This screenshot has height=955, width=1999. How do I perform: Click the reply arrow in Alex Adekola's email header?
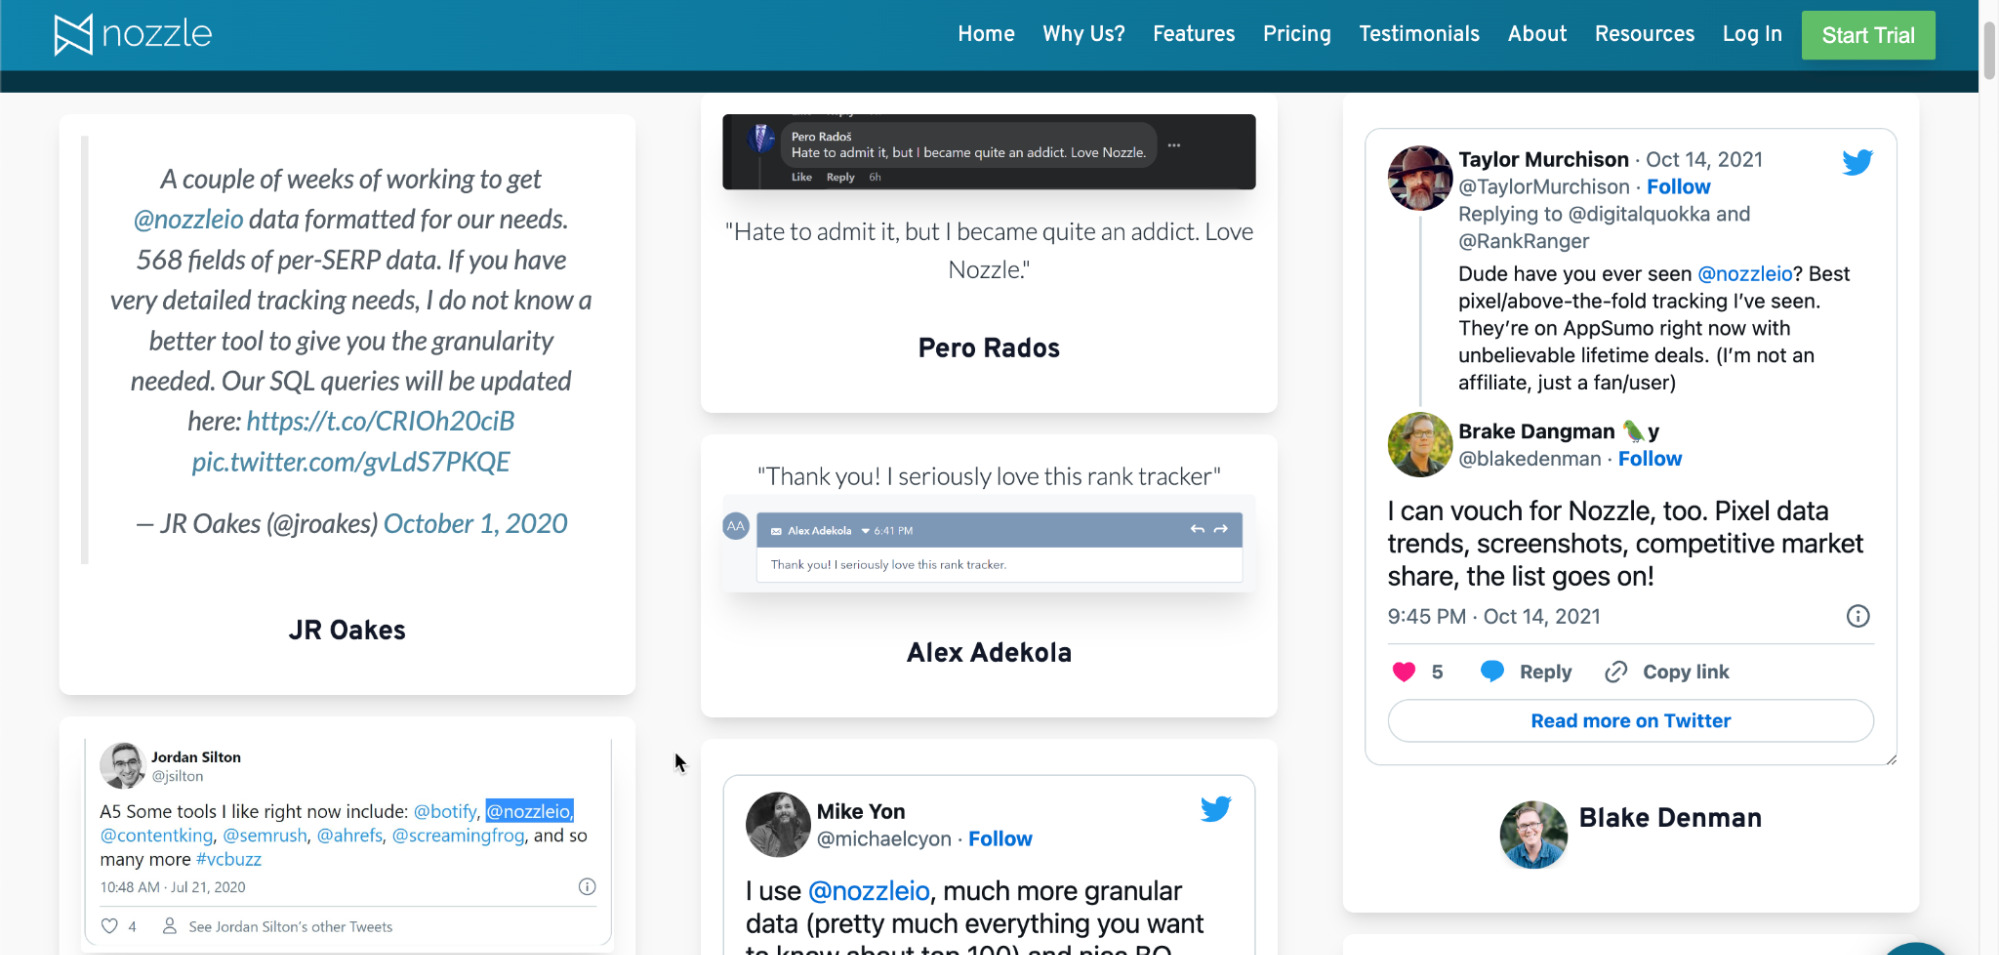point(1197,529)
